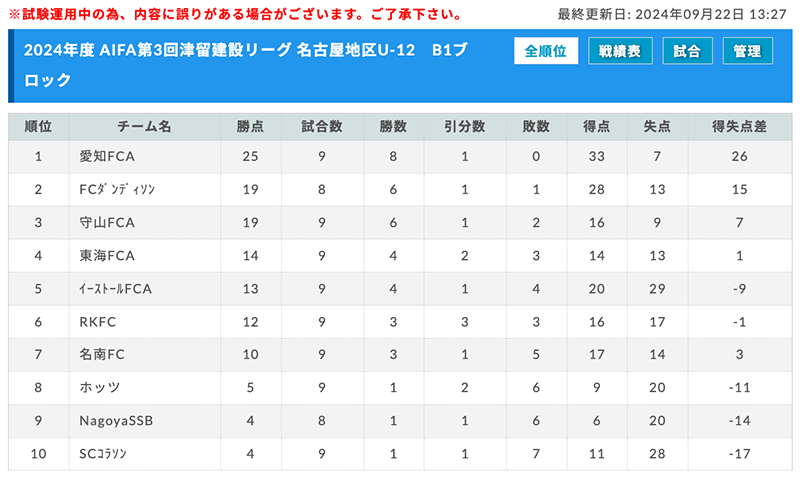Viewport: 800px width, 480px height.
Task: Open the 管理 button
Action: [747, 51]
